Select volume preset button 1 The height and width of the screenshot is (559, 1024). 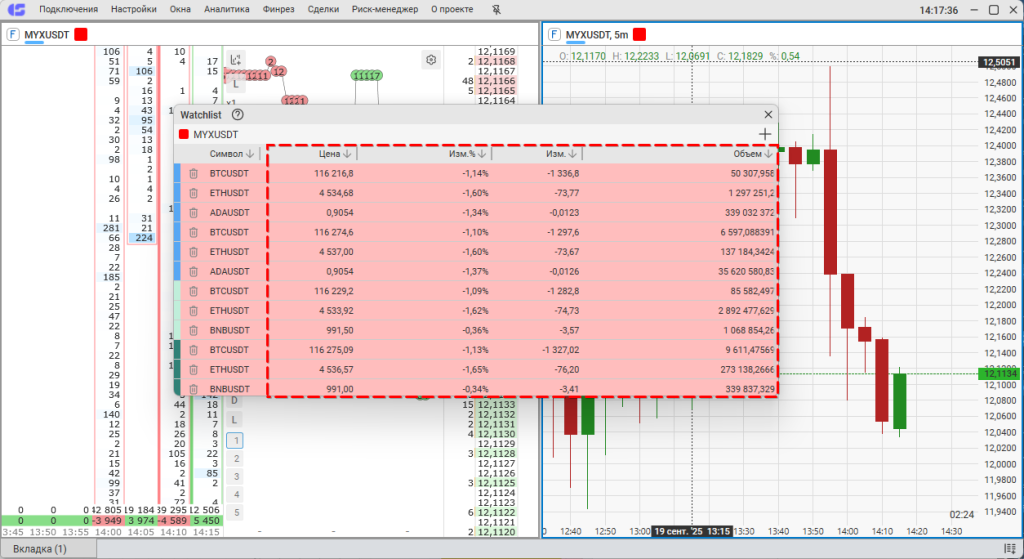point(235,440)
